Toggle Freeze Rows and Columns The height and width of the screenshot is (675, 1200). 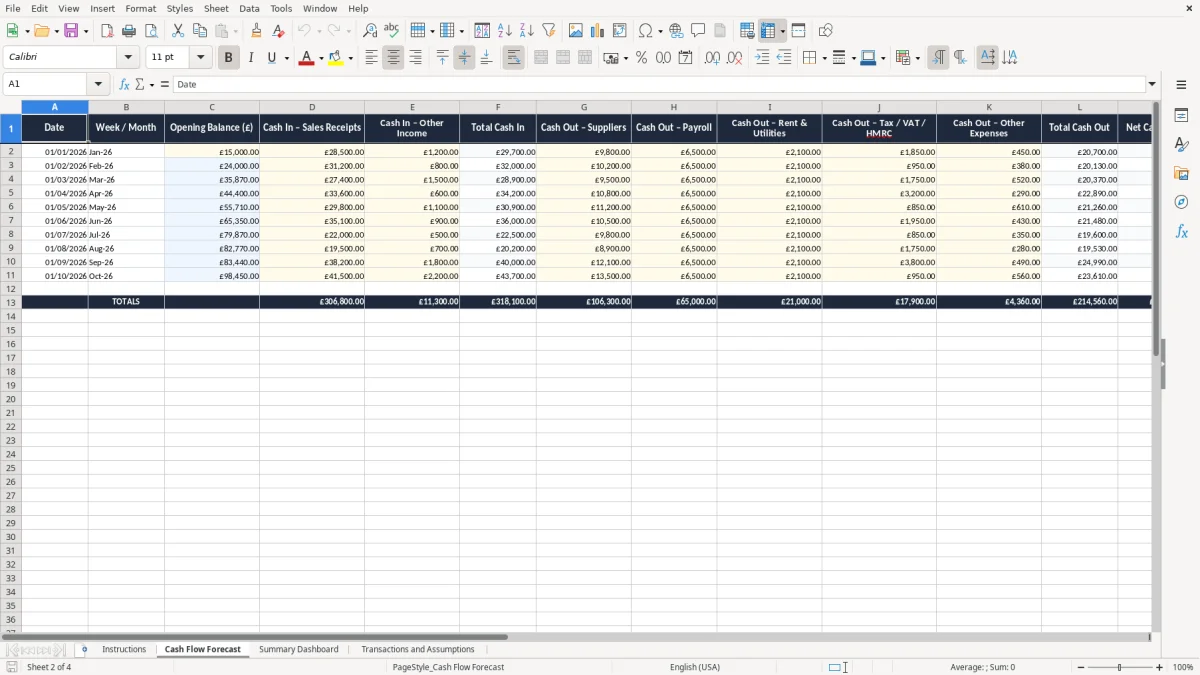pyautogui.click(x=768, y=31)
